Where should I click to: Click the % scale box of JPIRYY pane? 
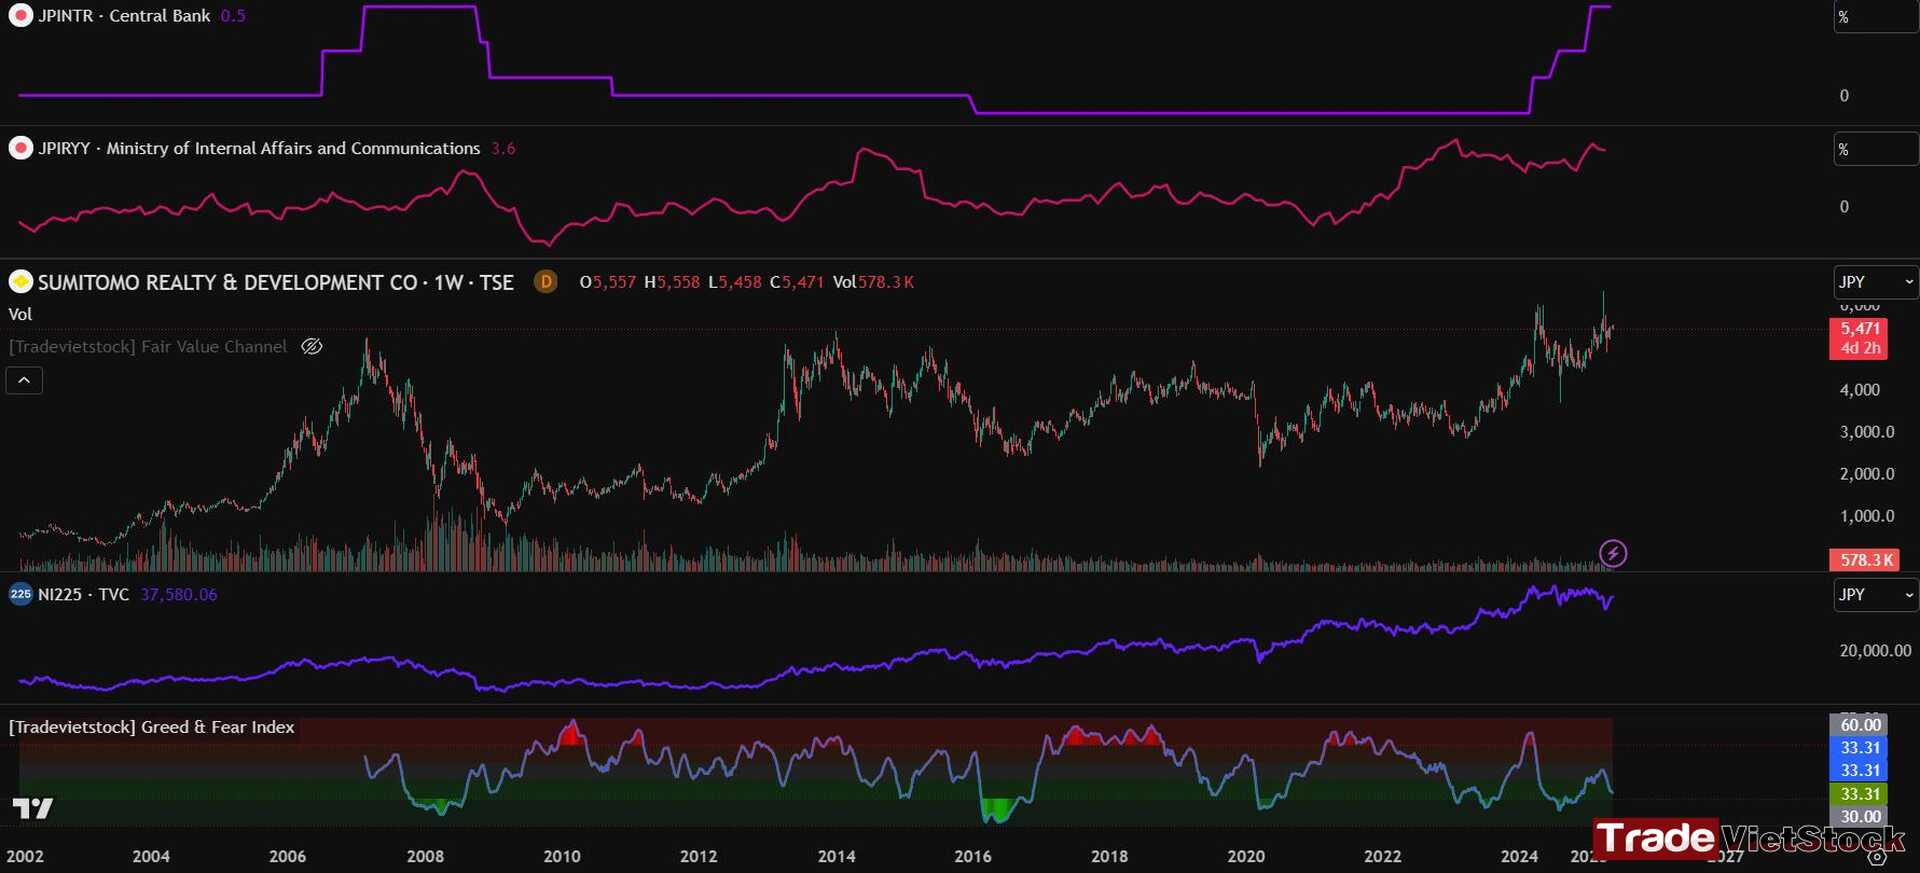[1875, 149]
